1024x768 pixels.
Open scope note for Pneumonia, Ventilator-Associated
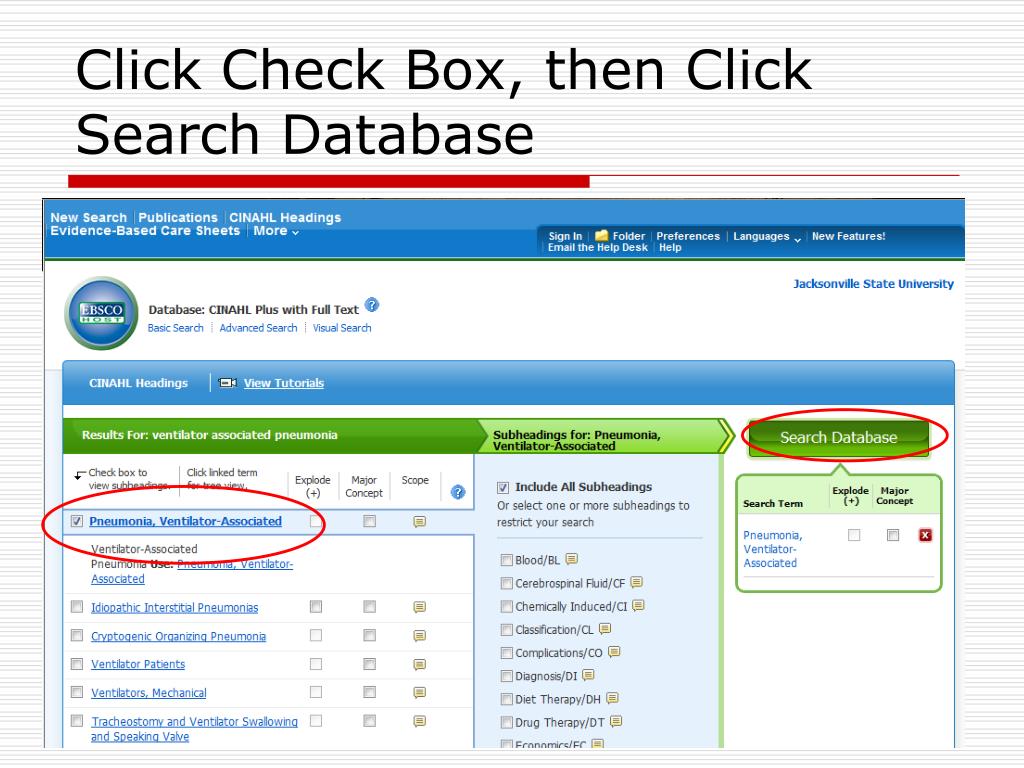coord(419,522)
